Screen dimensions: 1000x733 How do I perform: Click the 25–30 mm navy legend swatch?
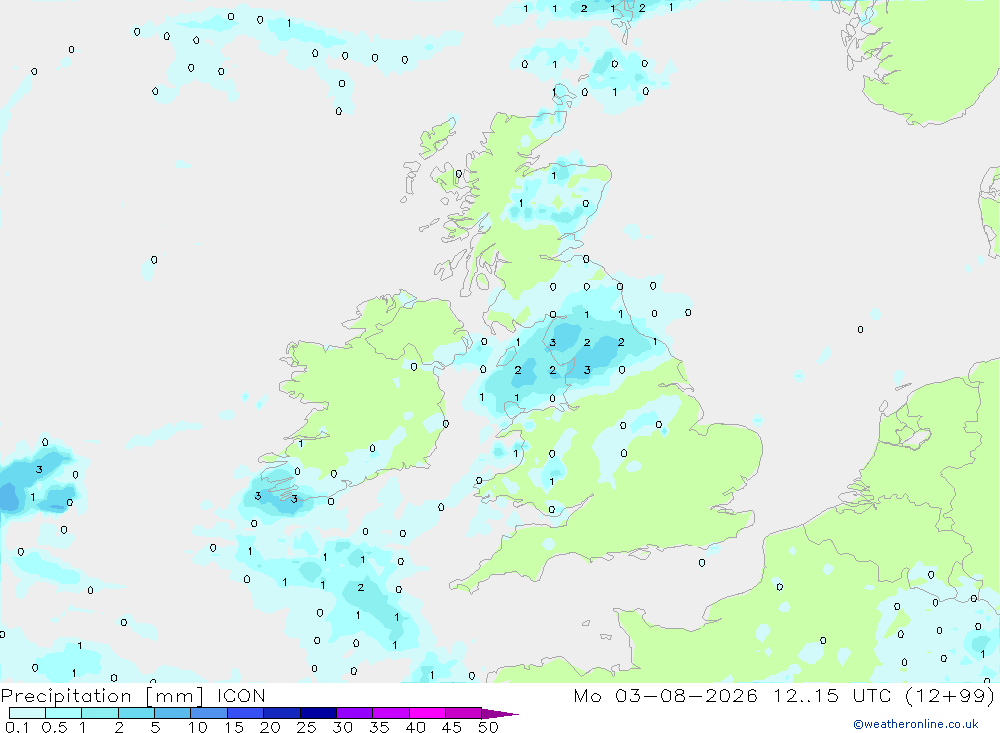point(318,713)
